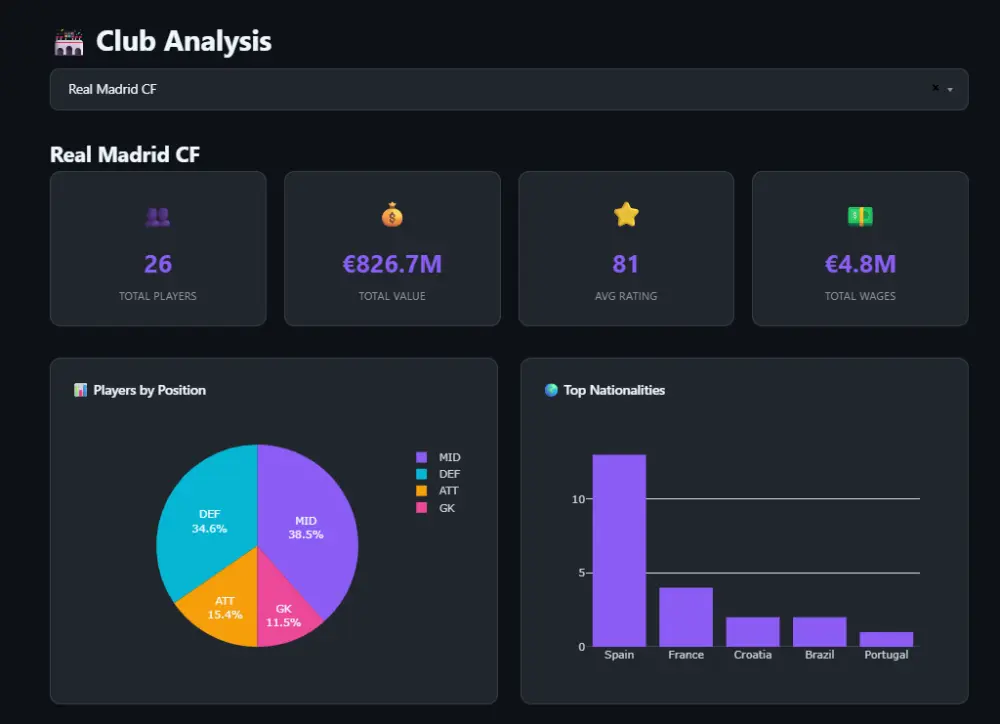Click the Portugal bar in the chart

(886, 639)
